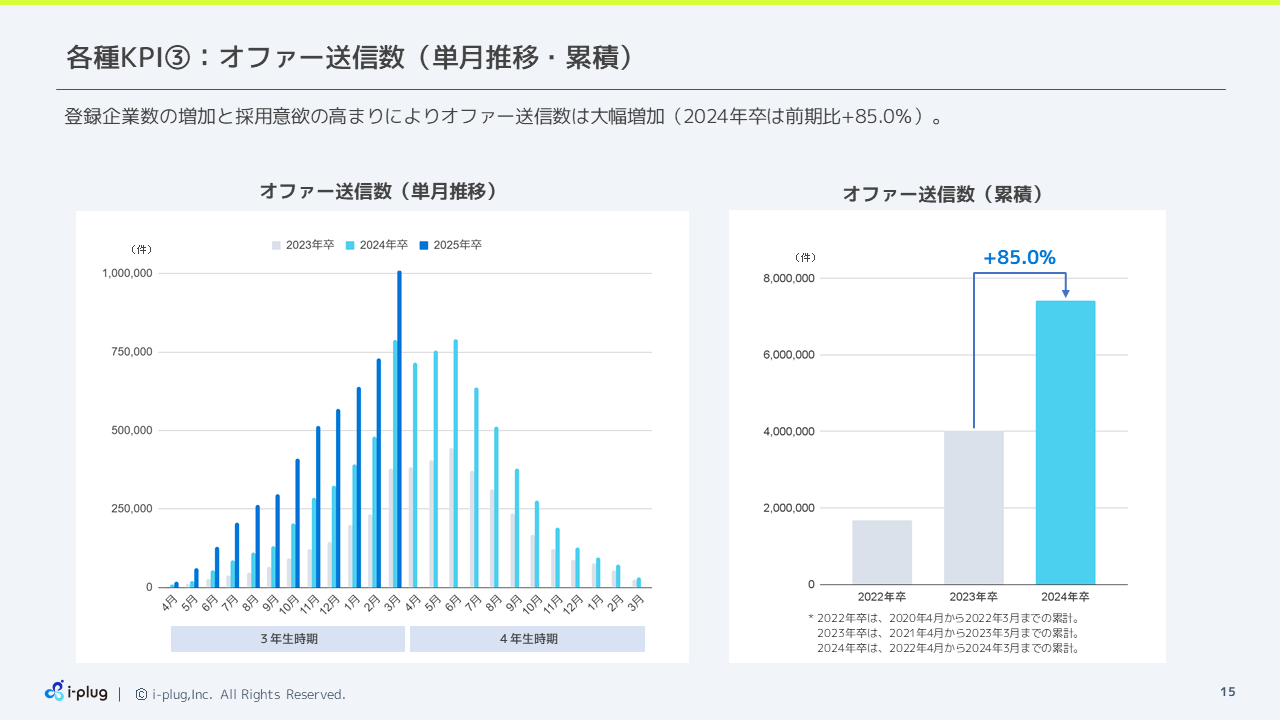Click the 8,000,000 axis label in the cumulative chart
Screen dimensions: 1280x720
pos(790,278)
